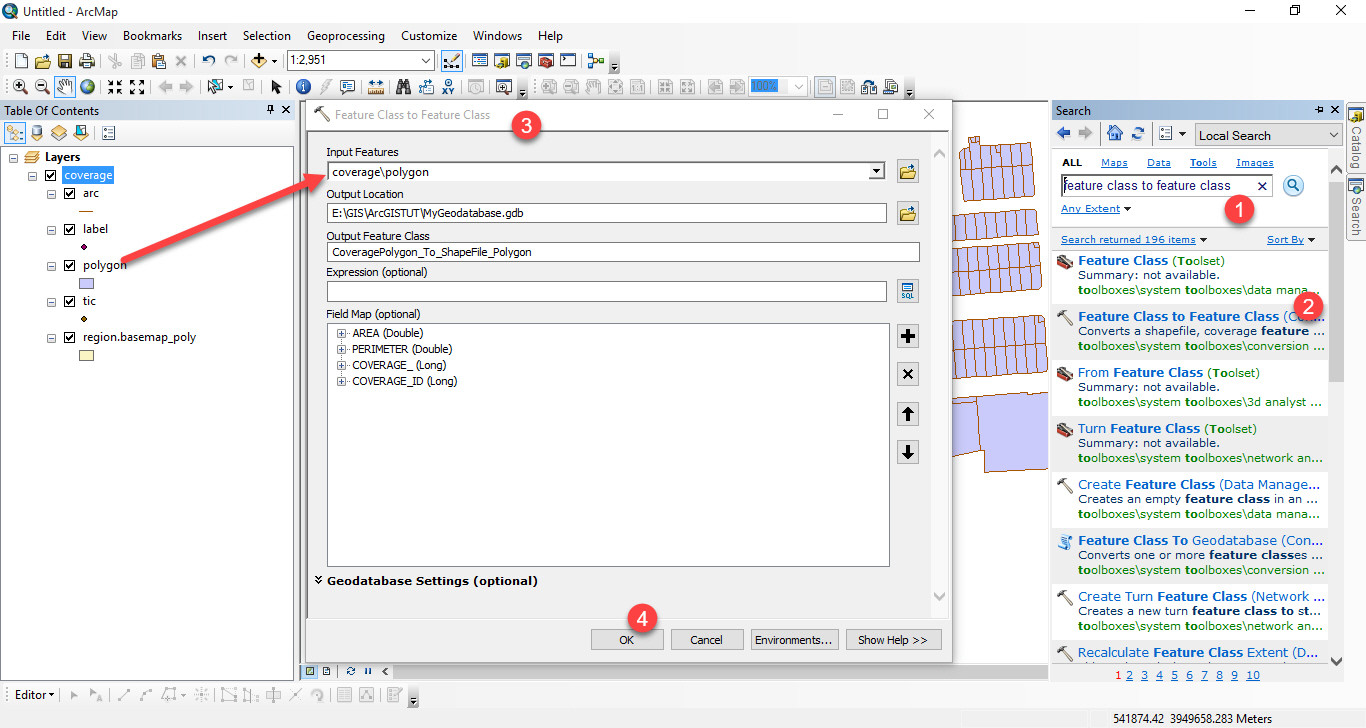Remove selected field with the X button
The image size is (1366, 728).
pyautogui.click(x=908, y=375)
